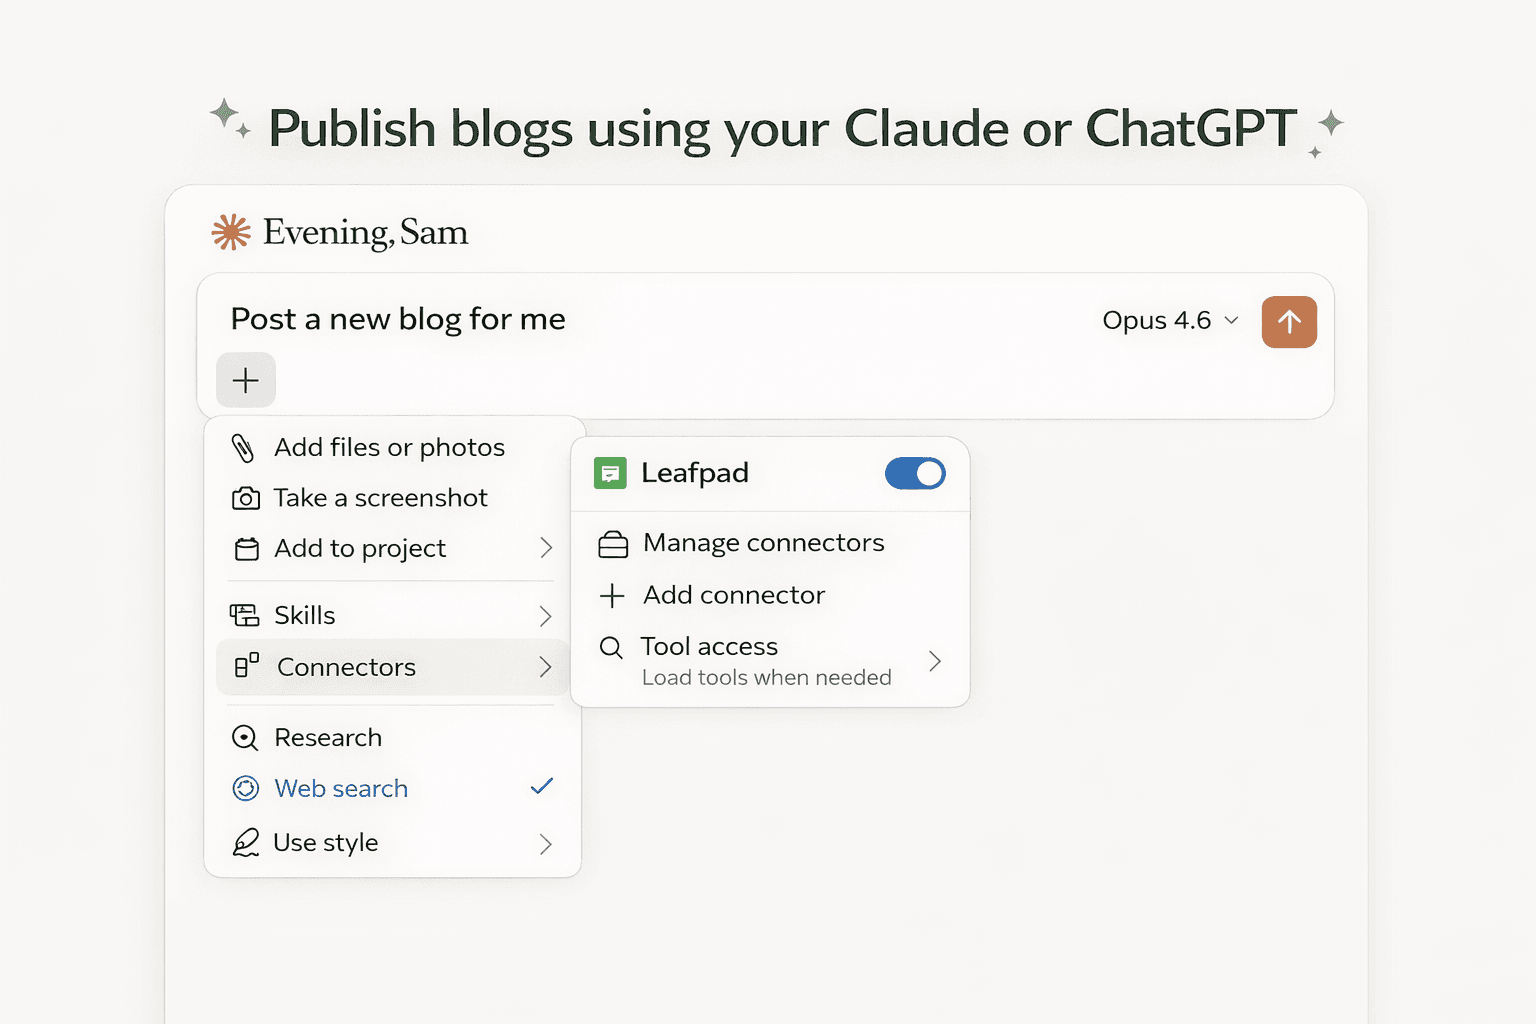Expand the Tool access chevron
The height and width of the screenshot is (1024, 1536).
click(935, 661)
